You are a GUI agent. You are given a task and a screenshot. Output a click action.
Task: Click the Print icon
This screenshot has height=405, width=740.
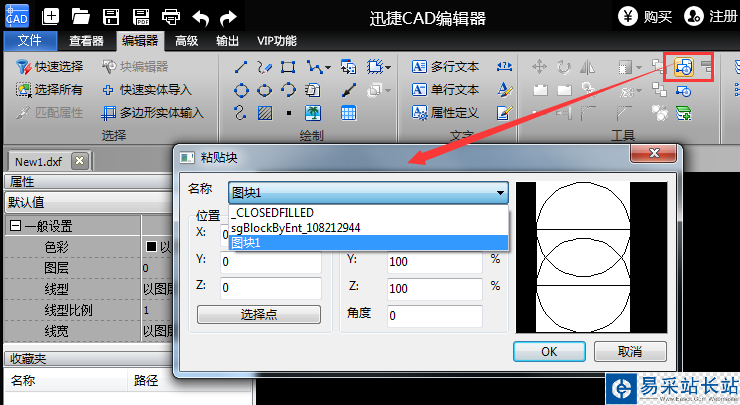[171, 17]
